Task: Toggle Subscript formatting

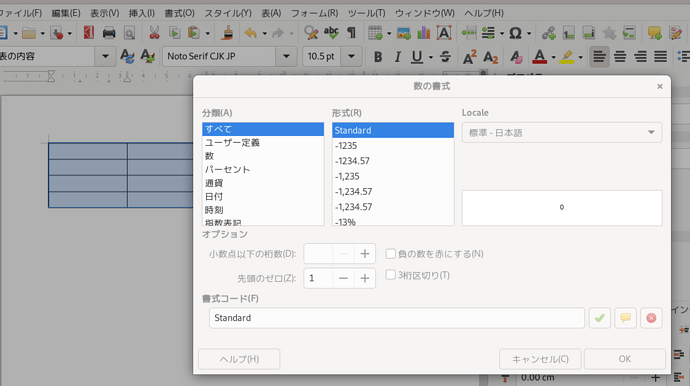Action: point(490,56)
